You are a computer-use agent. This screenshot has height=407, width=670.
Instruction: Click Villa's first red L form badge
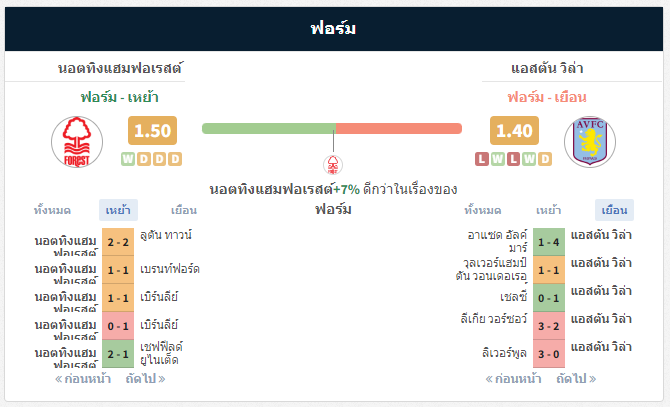tap(482, 159)
